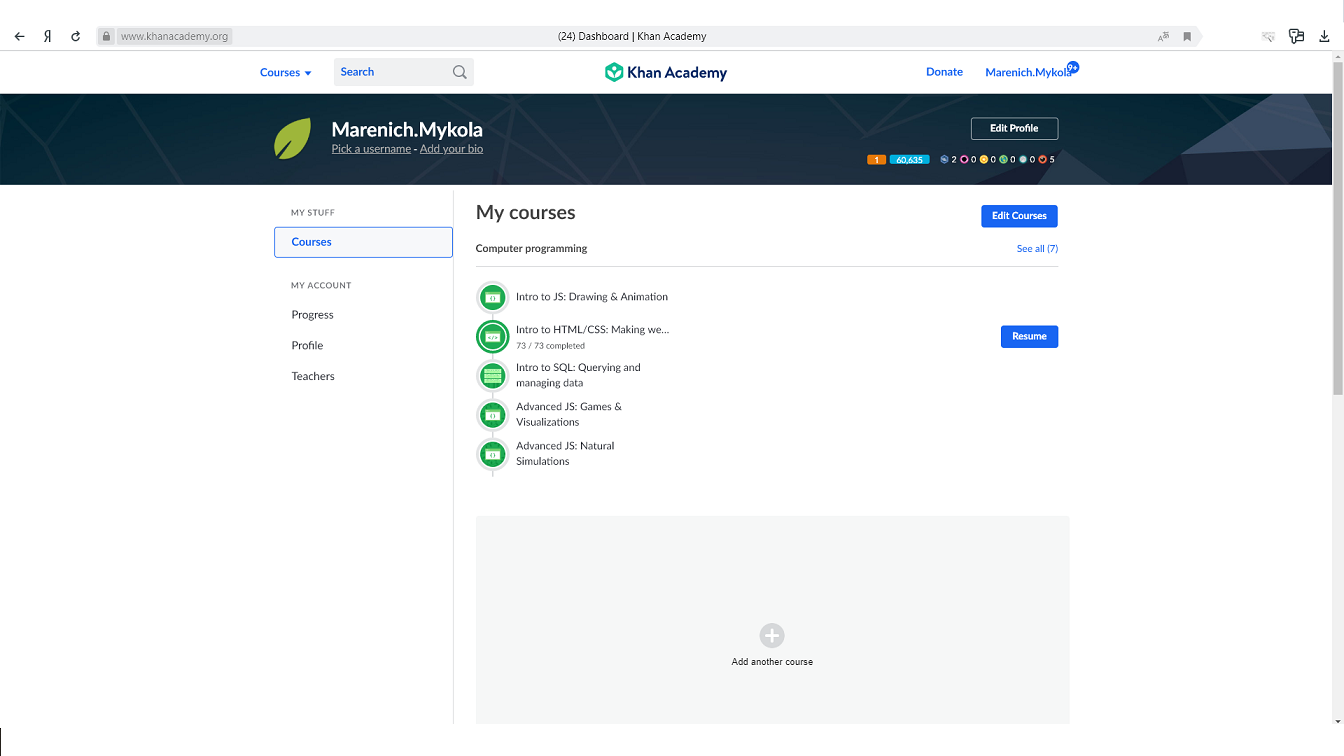Click the Khan Academy logo
The image size is (1344, 756).
tap(666, 72)
